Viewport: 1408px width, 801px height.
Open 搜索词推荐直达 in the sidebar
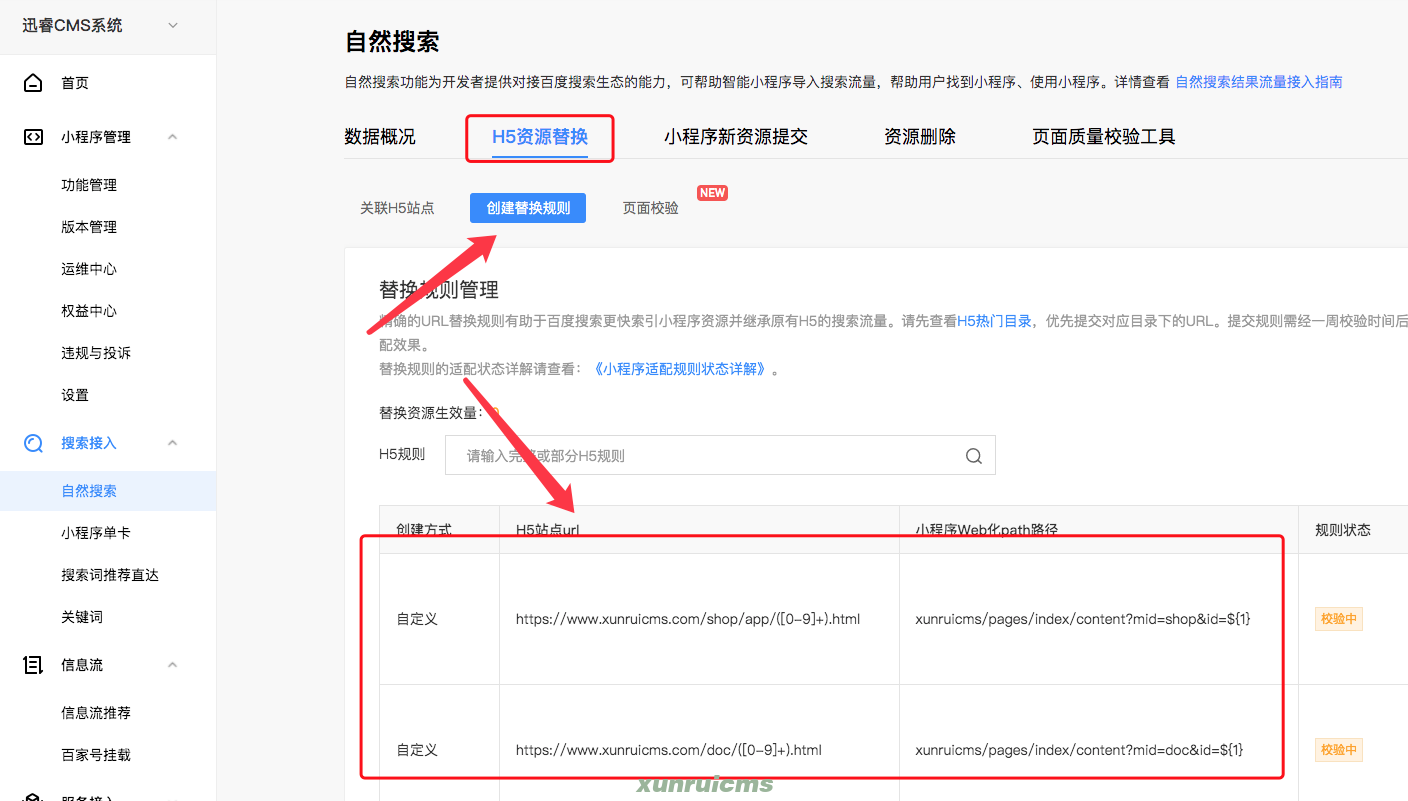(110, 575)
